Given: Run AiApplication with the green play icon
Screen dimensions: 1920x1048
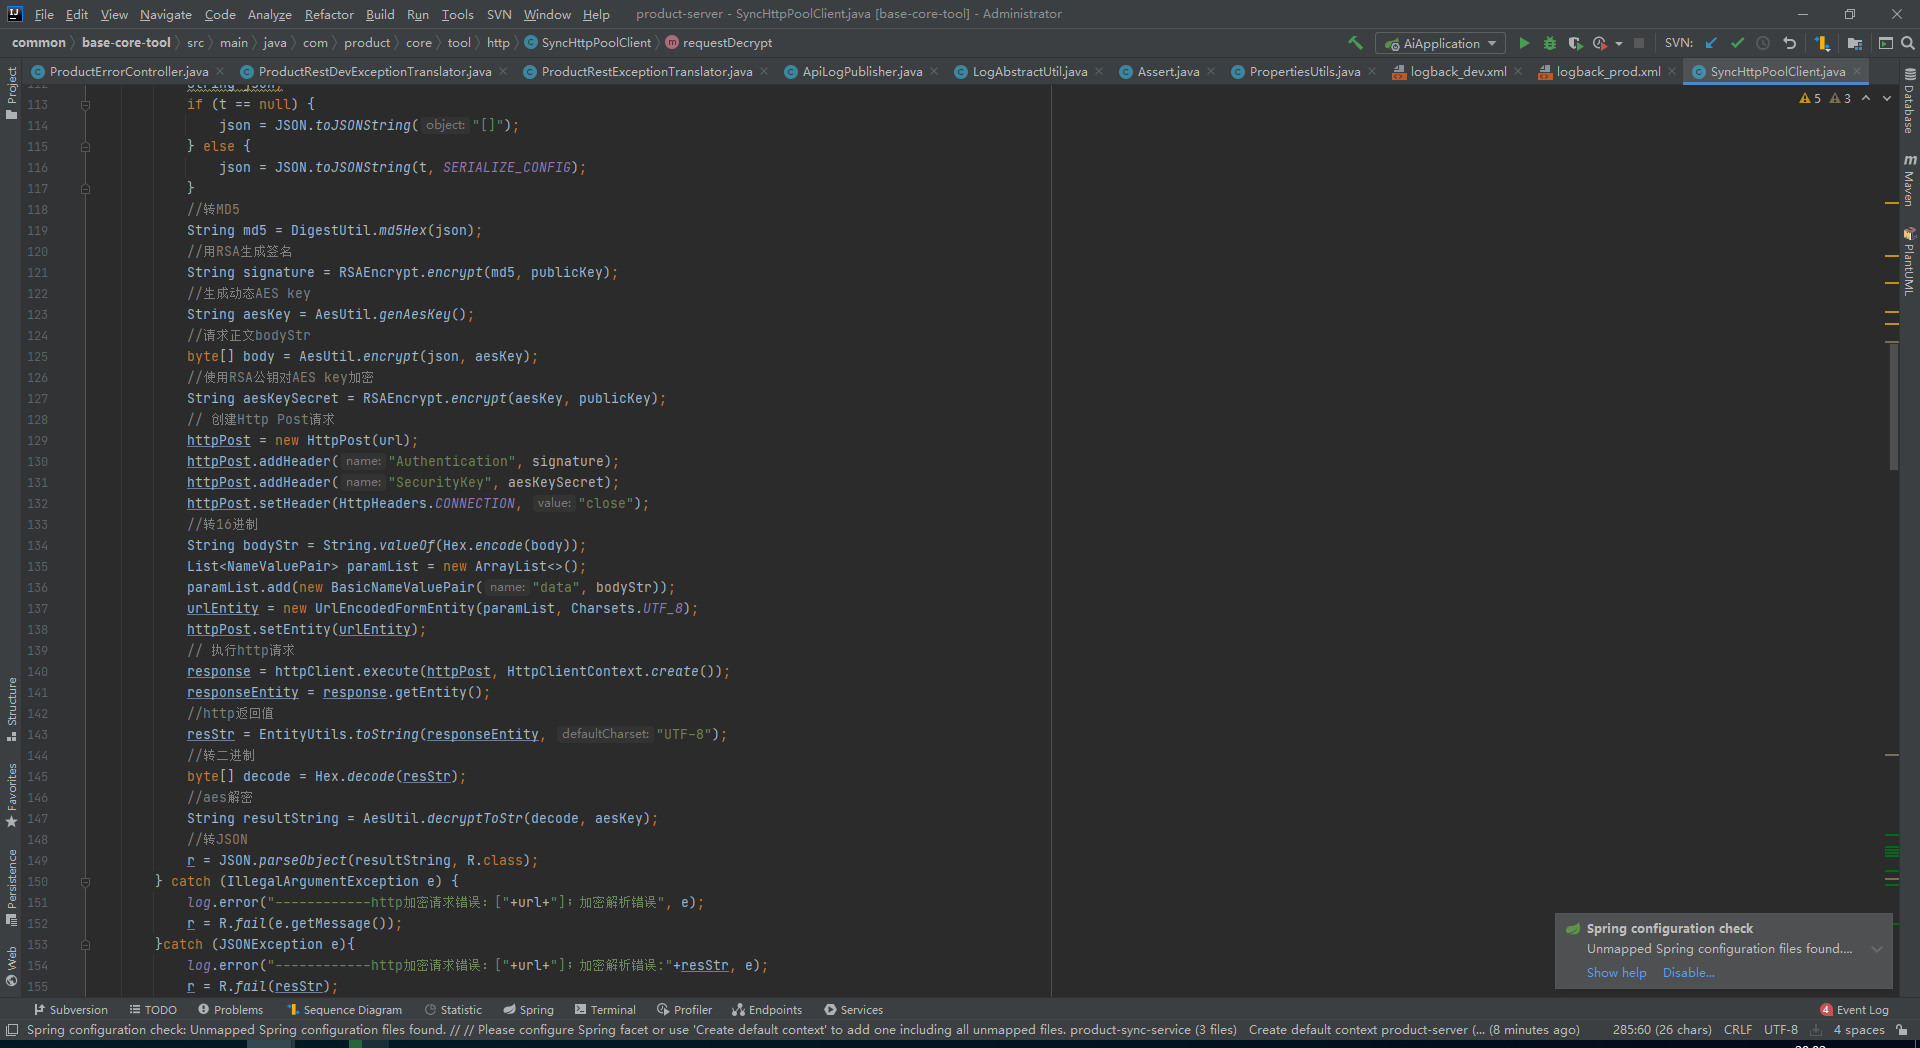Looking at the screenshot, I should [1524, 43].
